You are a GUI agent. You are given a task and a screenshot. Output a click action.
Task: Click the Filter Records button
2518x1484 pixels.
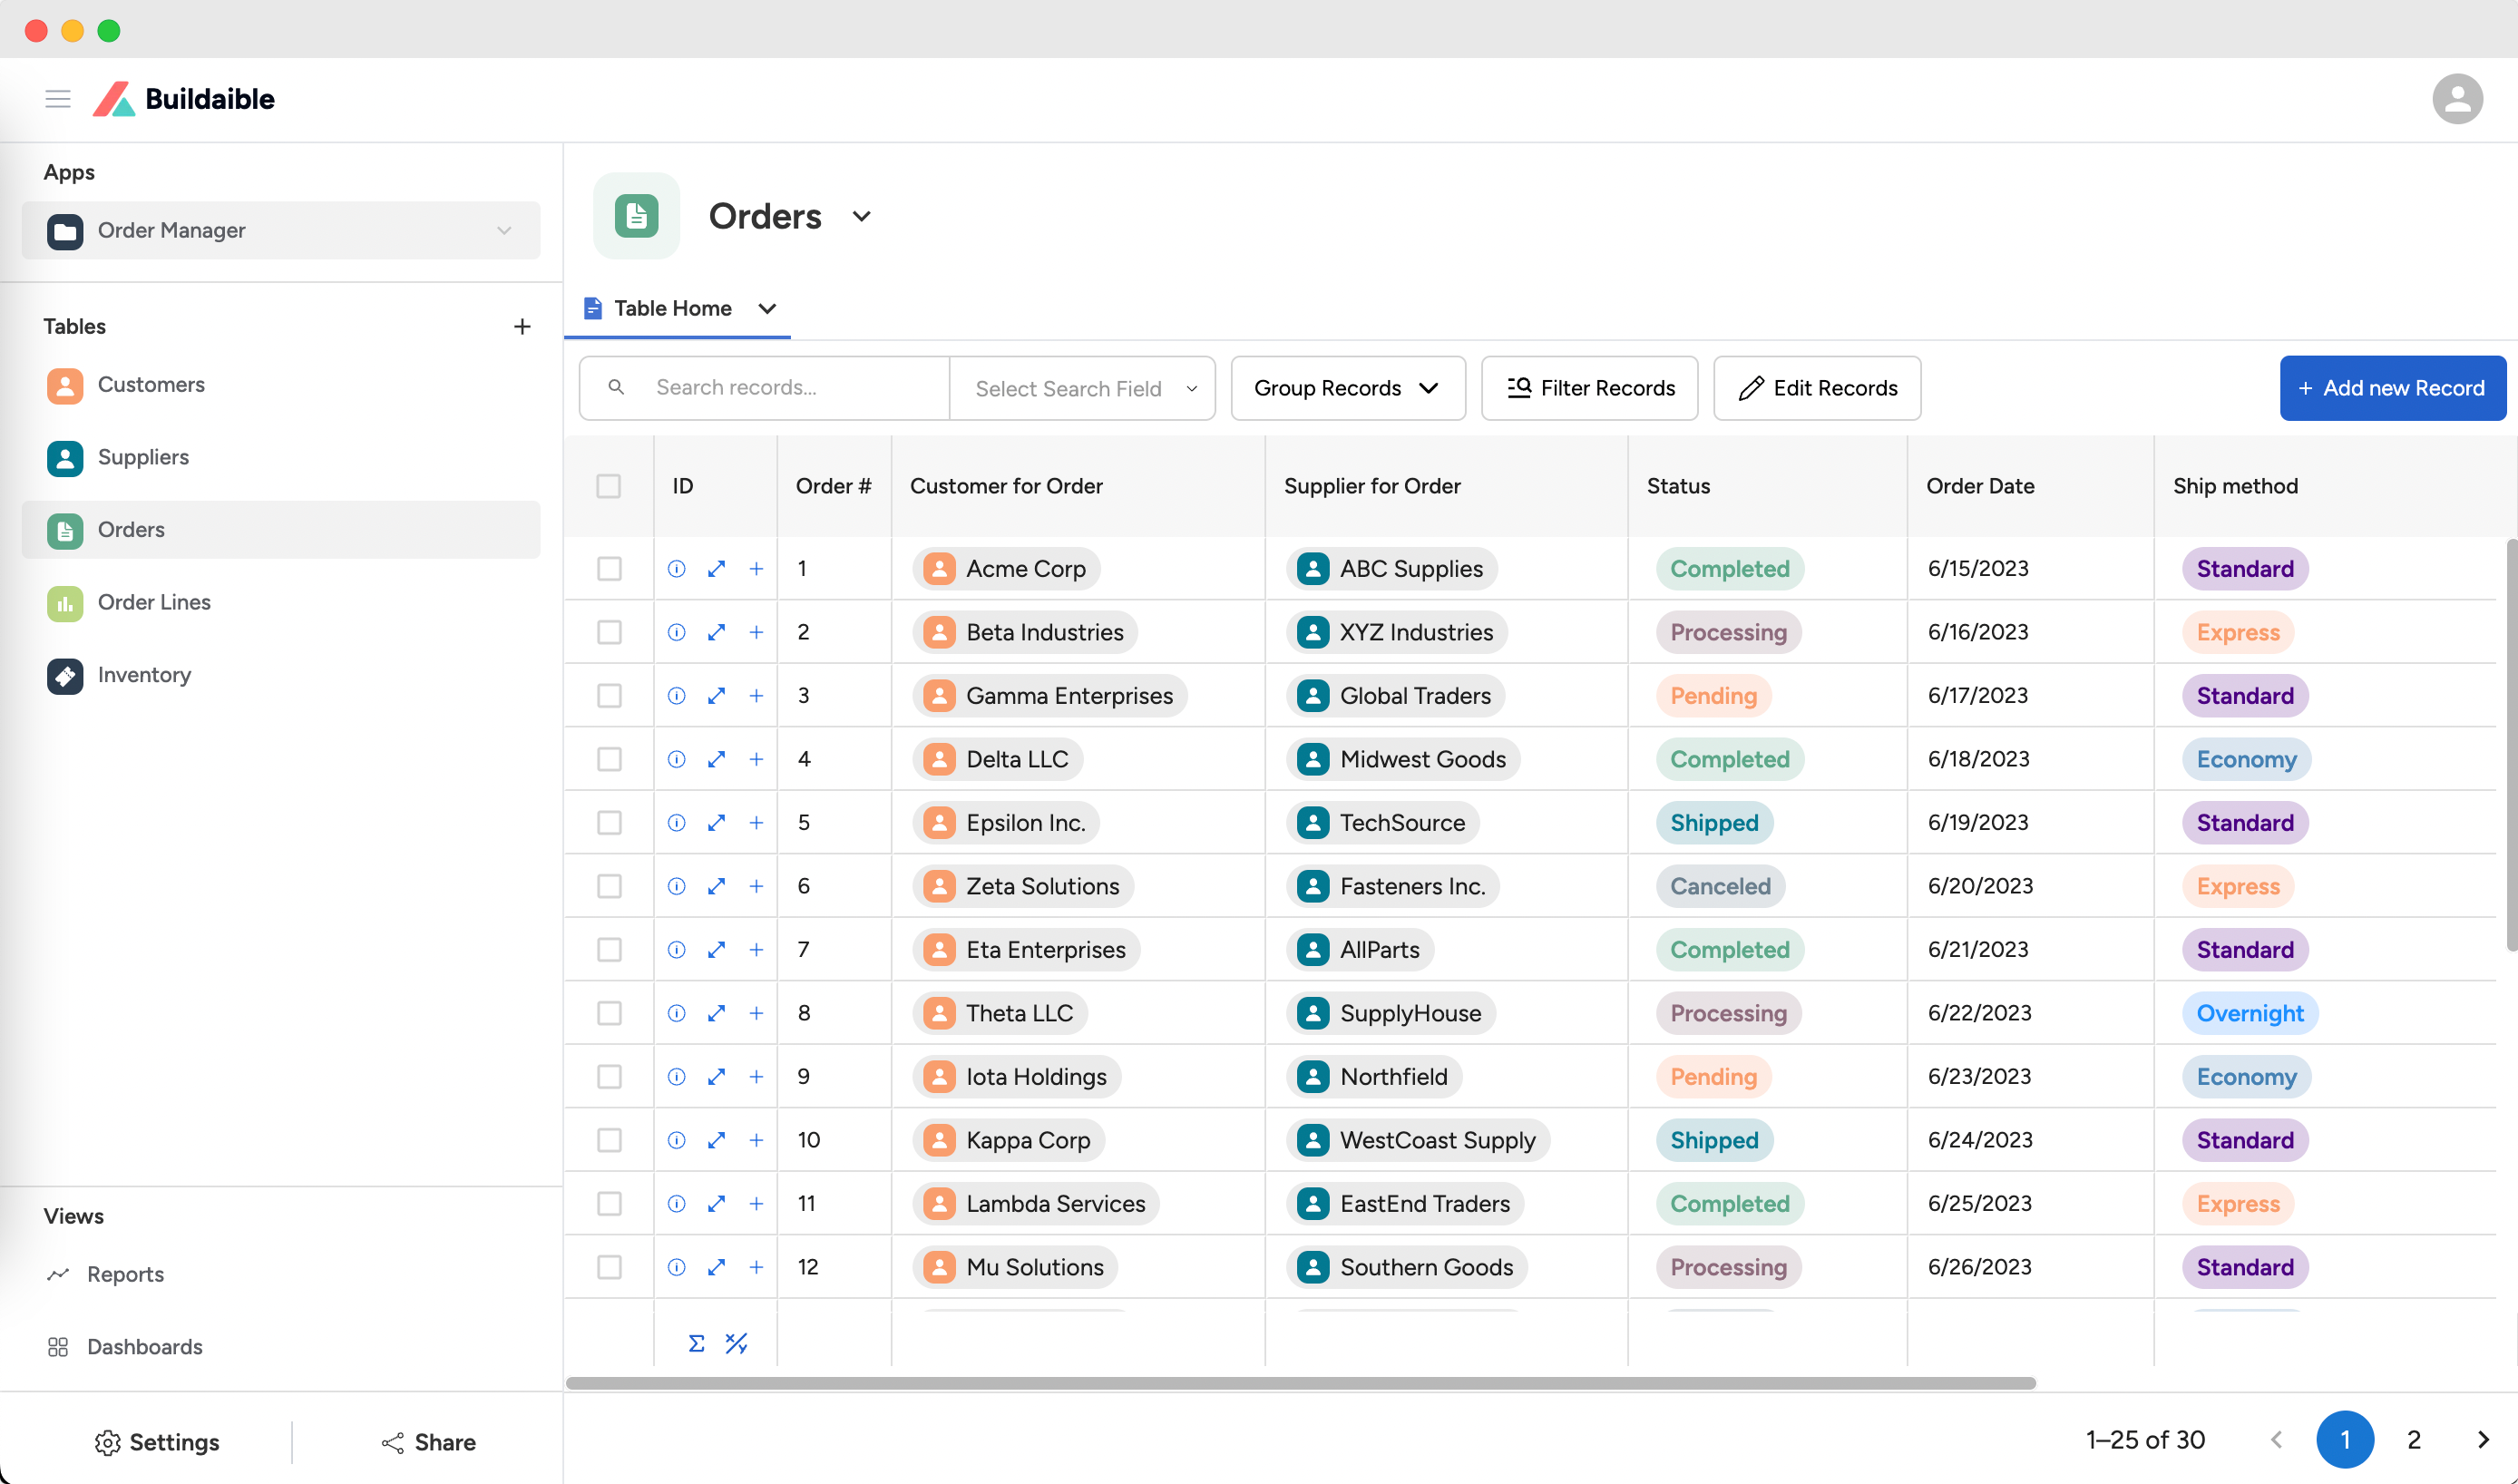[1589, 388]
